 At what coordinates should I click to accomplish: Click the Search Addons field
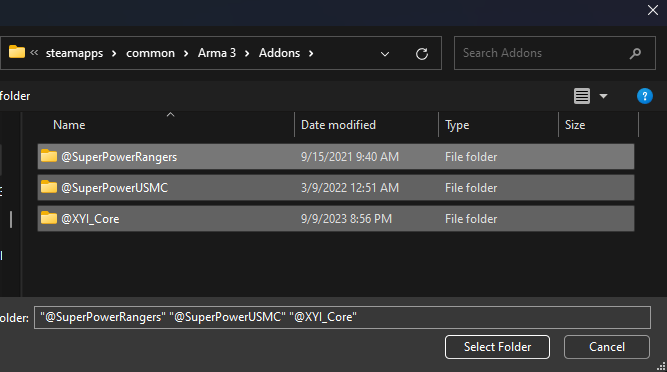pos(554,53)
